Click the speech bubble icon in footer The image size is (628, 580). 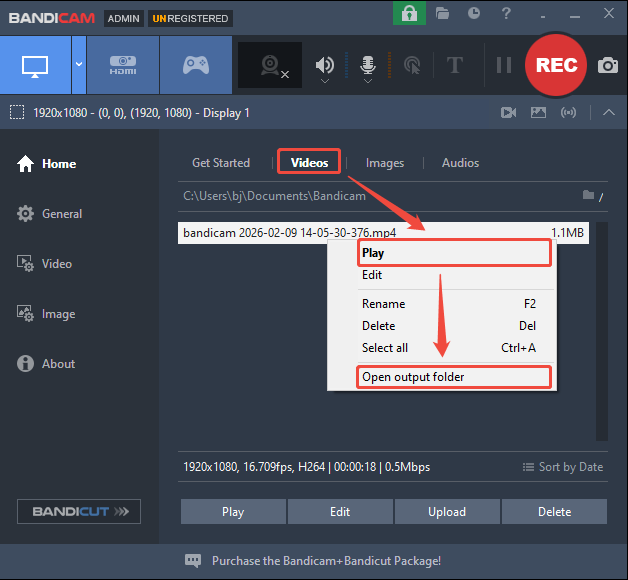[x=193, y=561]
